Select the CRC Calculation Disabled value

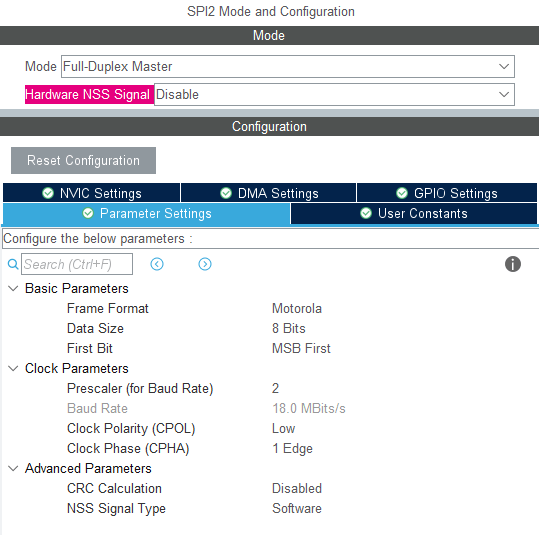click(x=297, y=489)
